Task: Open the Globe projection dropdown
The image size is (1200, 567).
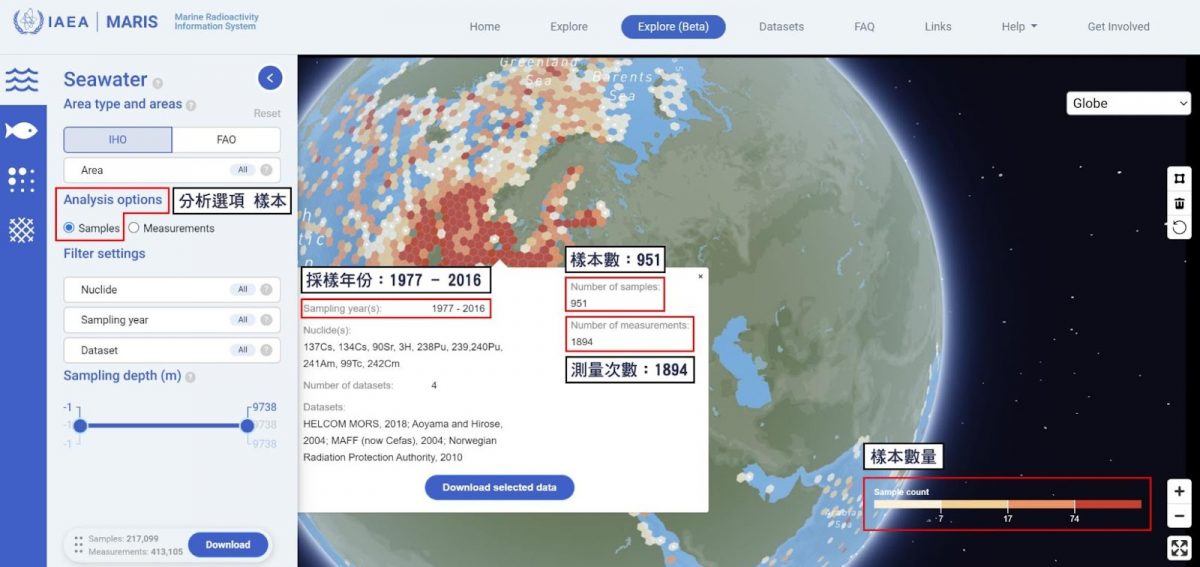Action: click(x=1129, y=103)
